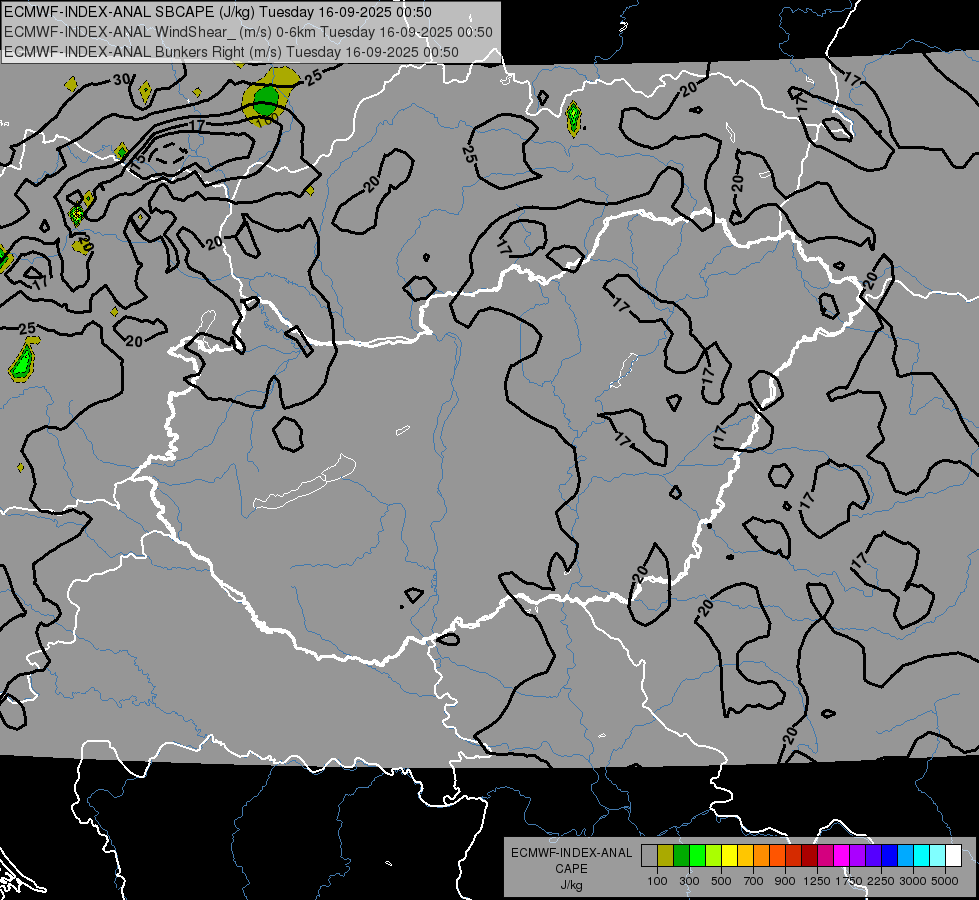Select the cyan legend swatch

click(x=922, y=856)
